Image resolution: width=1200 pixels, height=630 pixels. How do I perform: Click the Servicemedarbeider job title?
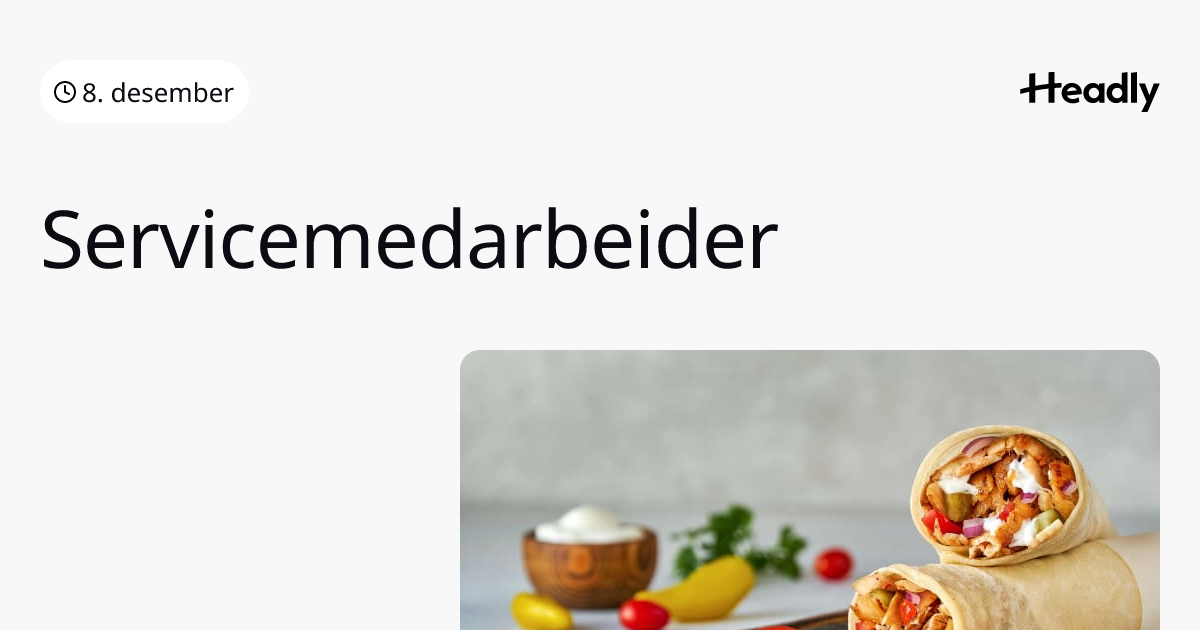pyautogui.click(x=409, y=240)
